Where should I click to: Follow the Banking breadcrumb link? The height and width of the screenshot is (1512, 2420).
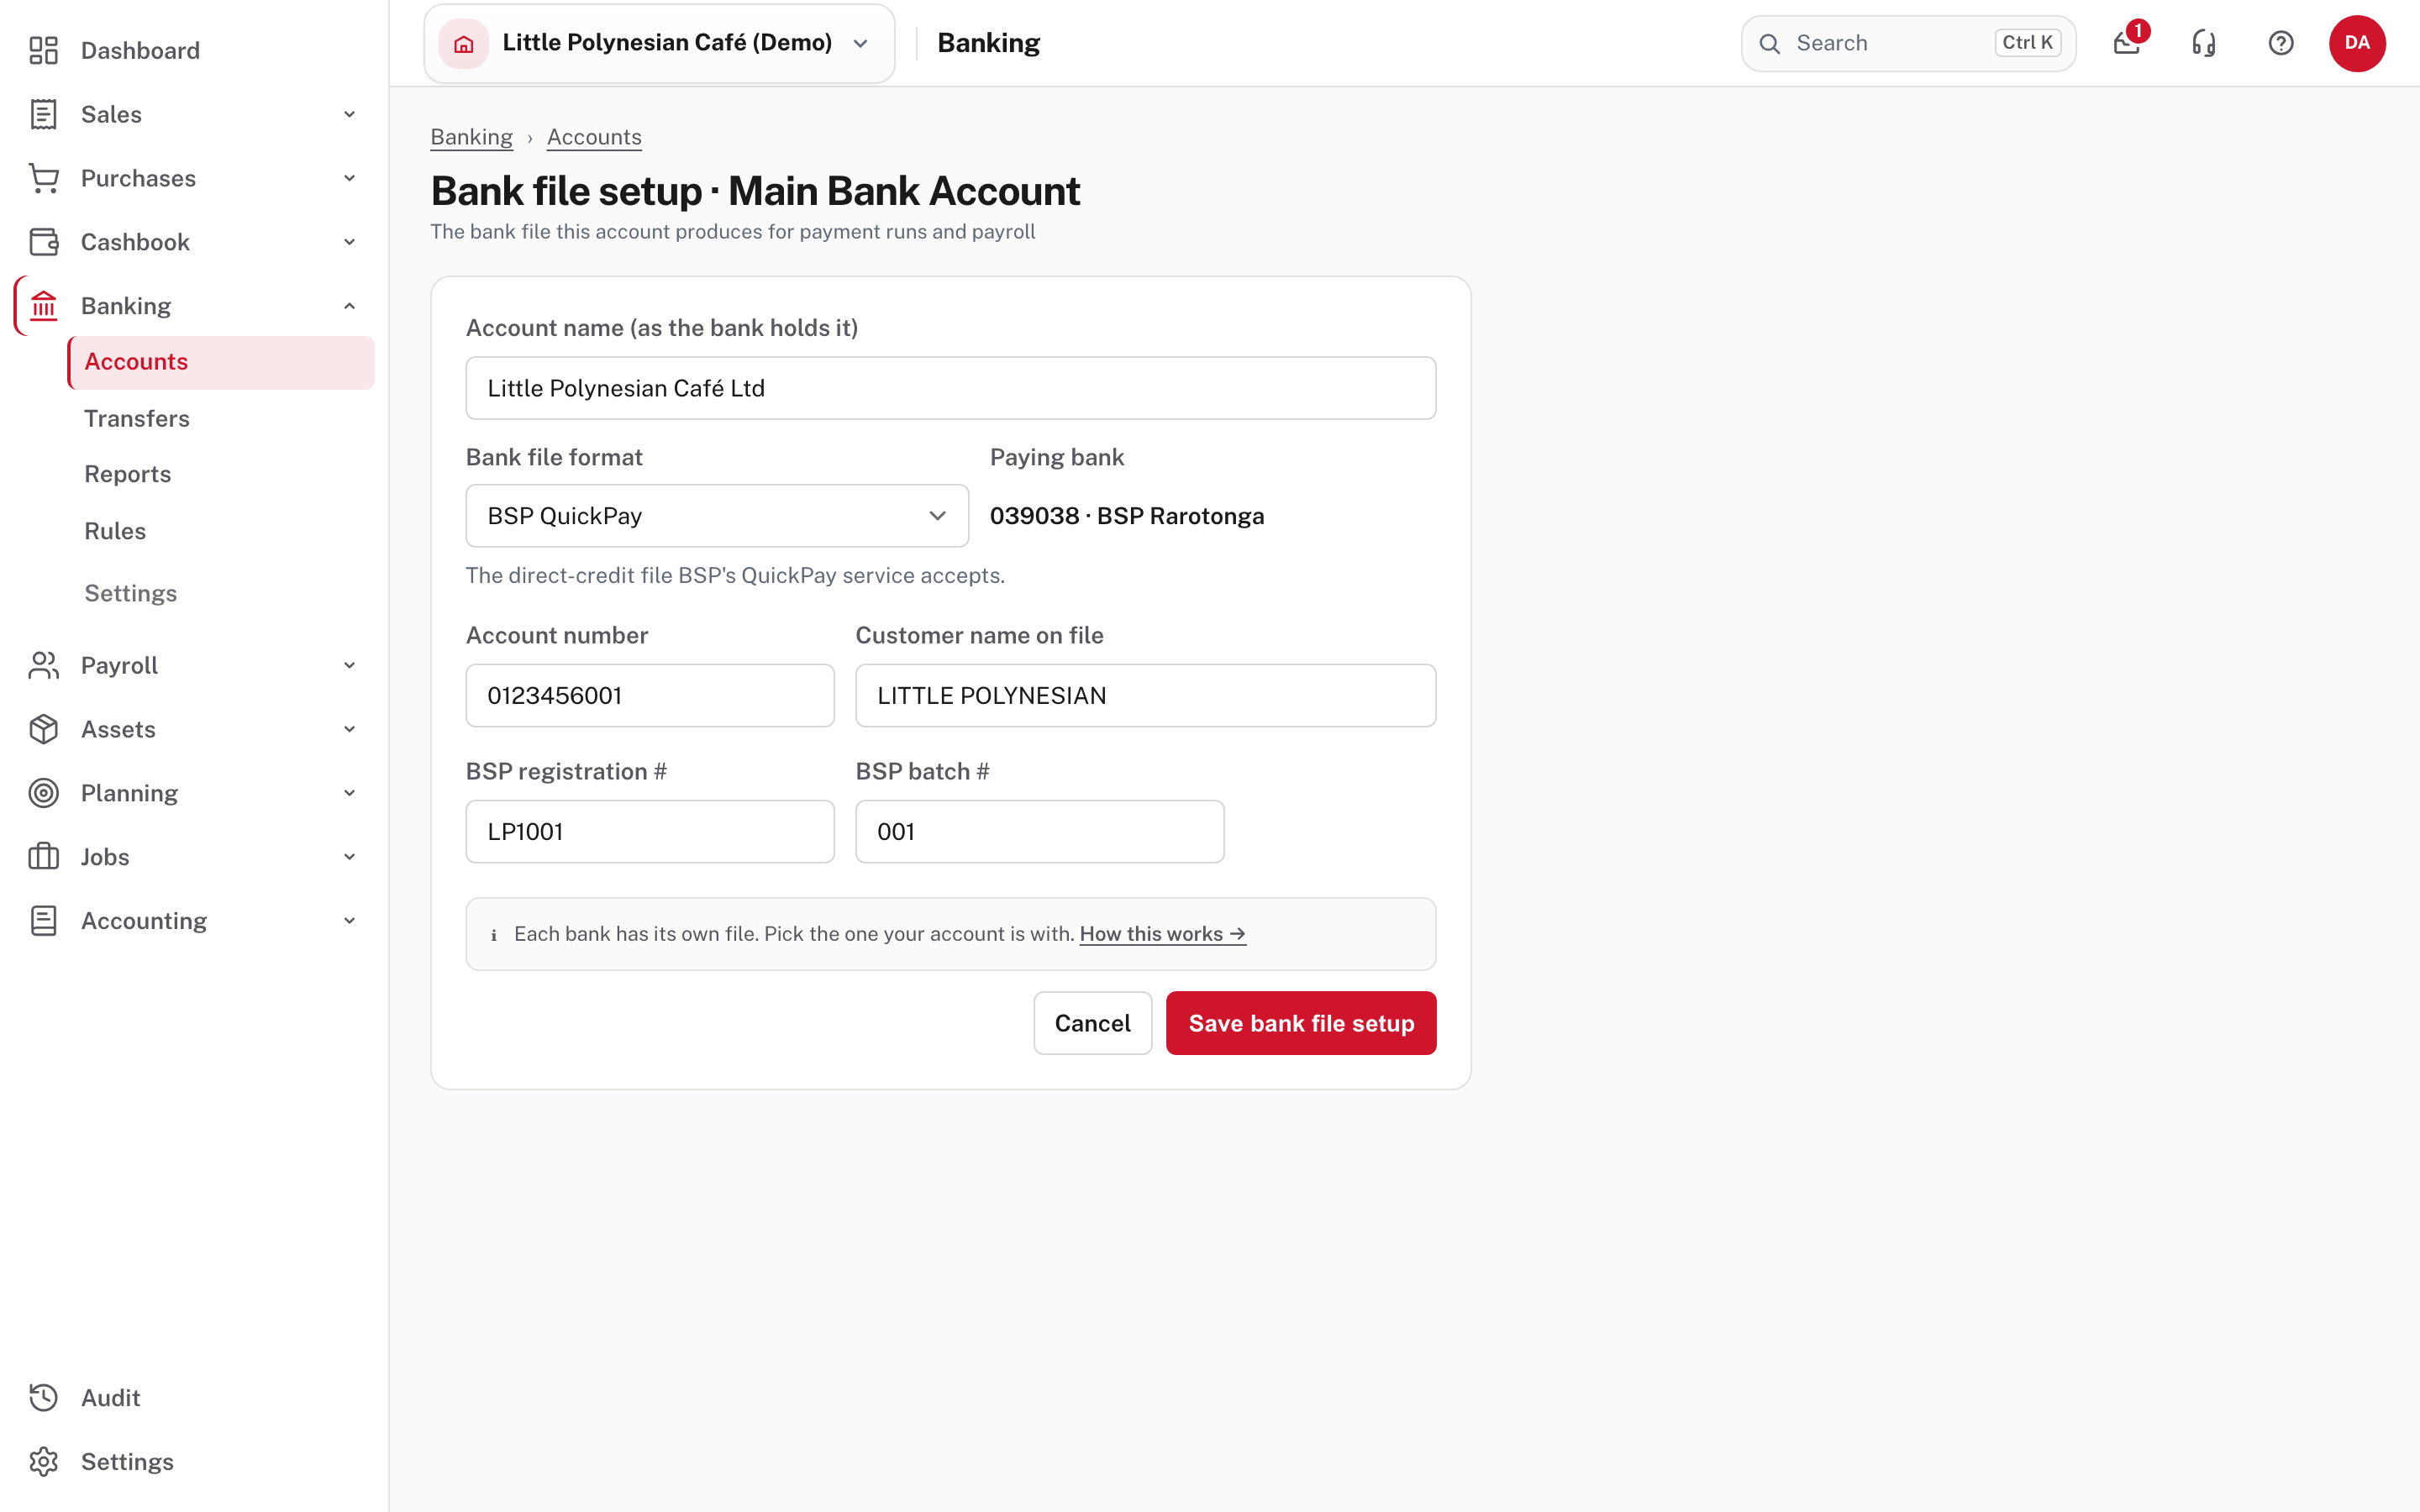coord(472,137)
